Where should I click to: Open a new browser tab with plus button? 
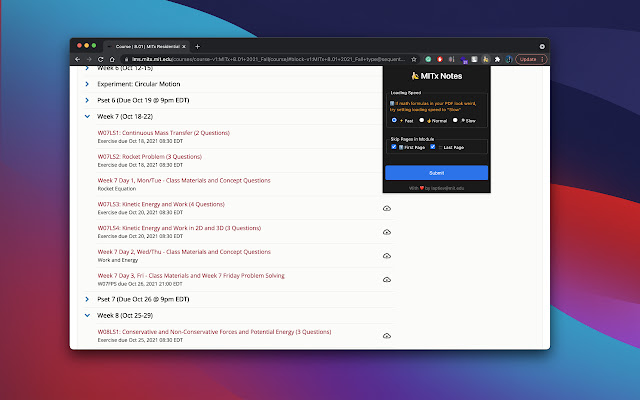click(197, 46)
